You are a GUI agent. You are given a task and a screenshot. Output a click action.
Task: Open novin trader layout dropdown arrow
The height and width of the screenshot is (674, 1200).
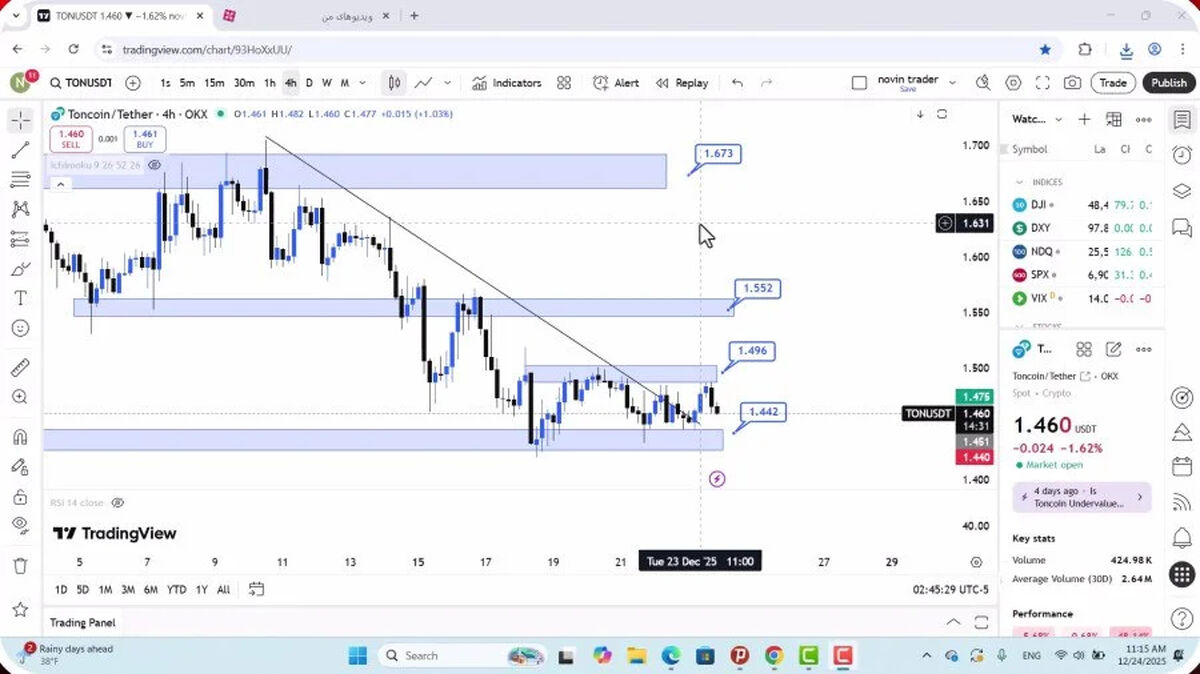coord(952,83)
